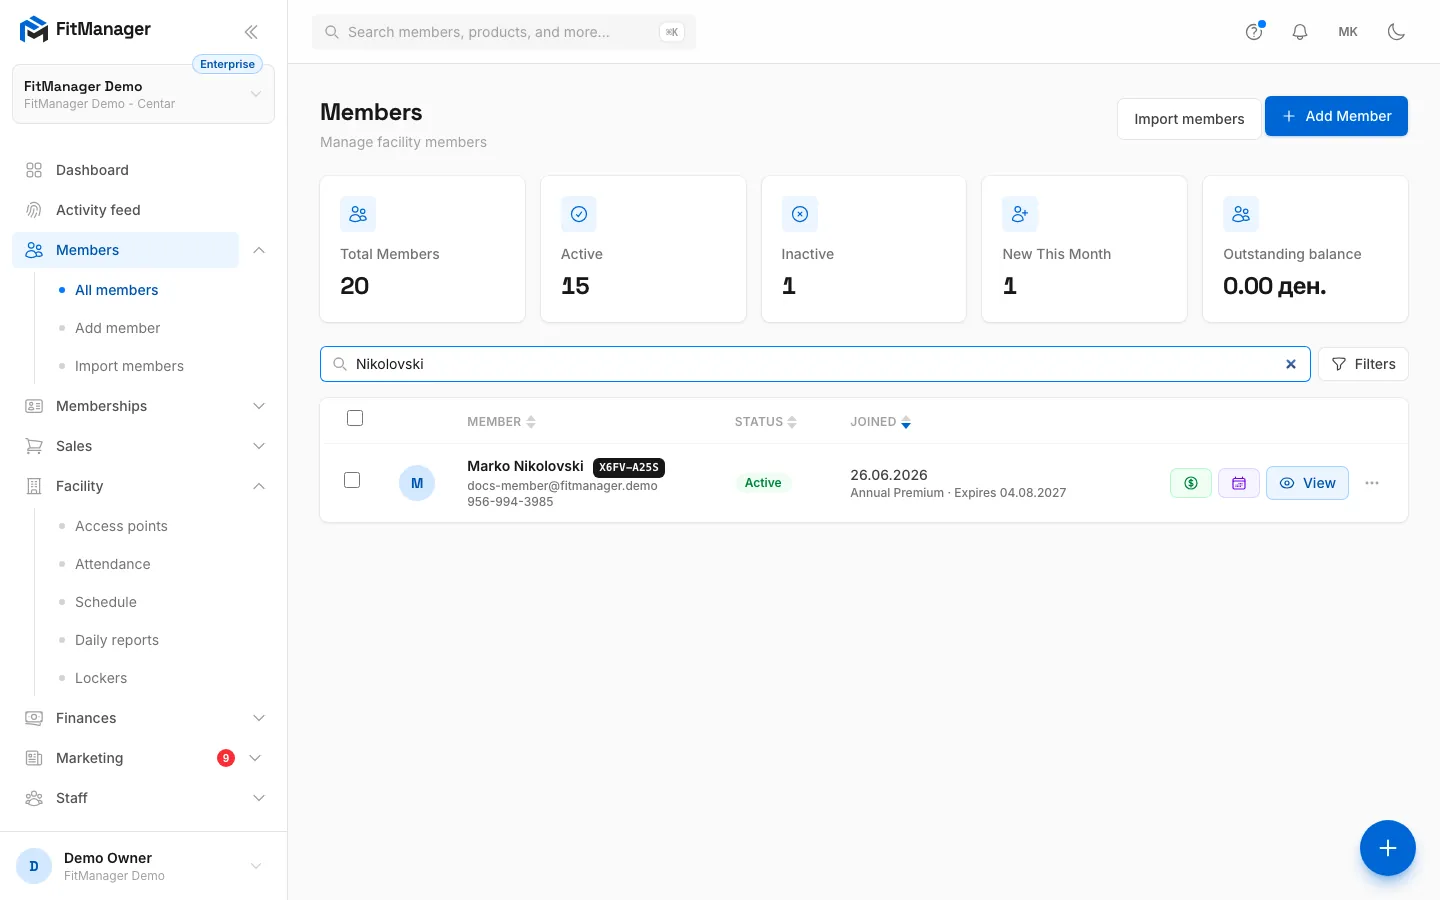Clear the Nikolovski search with the X icon
The height and width of the screenshot is (900, 1440).
[1291, 364]
